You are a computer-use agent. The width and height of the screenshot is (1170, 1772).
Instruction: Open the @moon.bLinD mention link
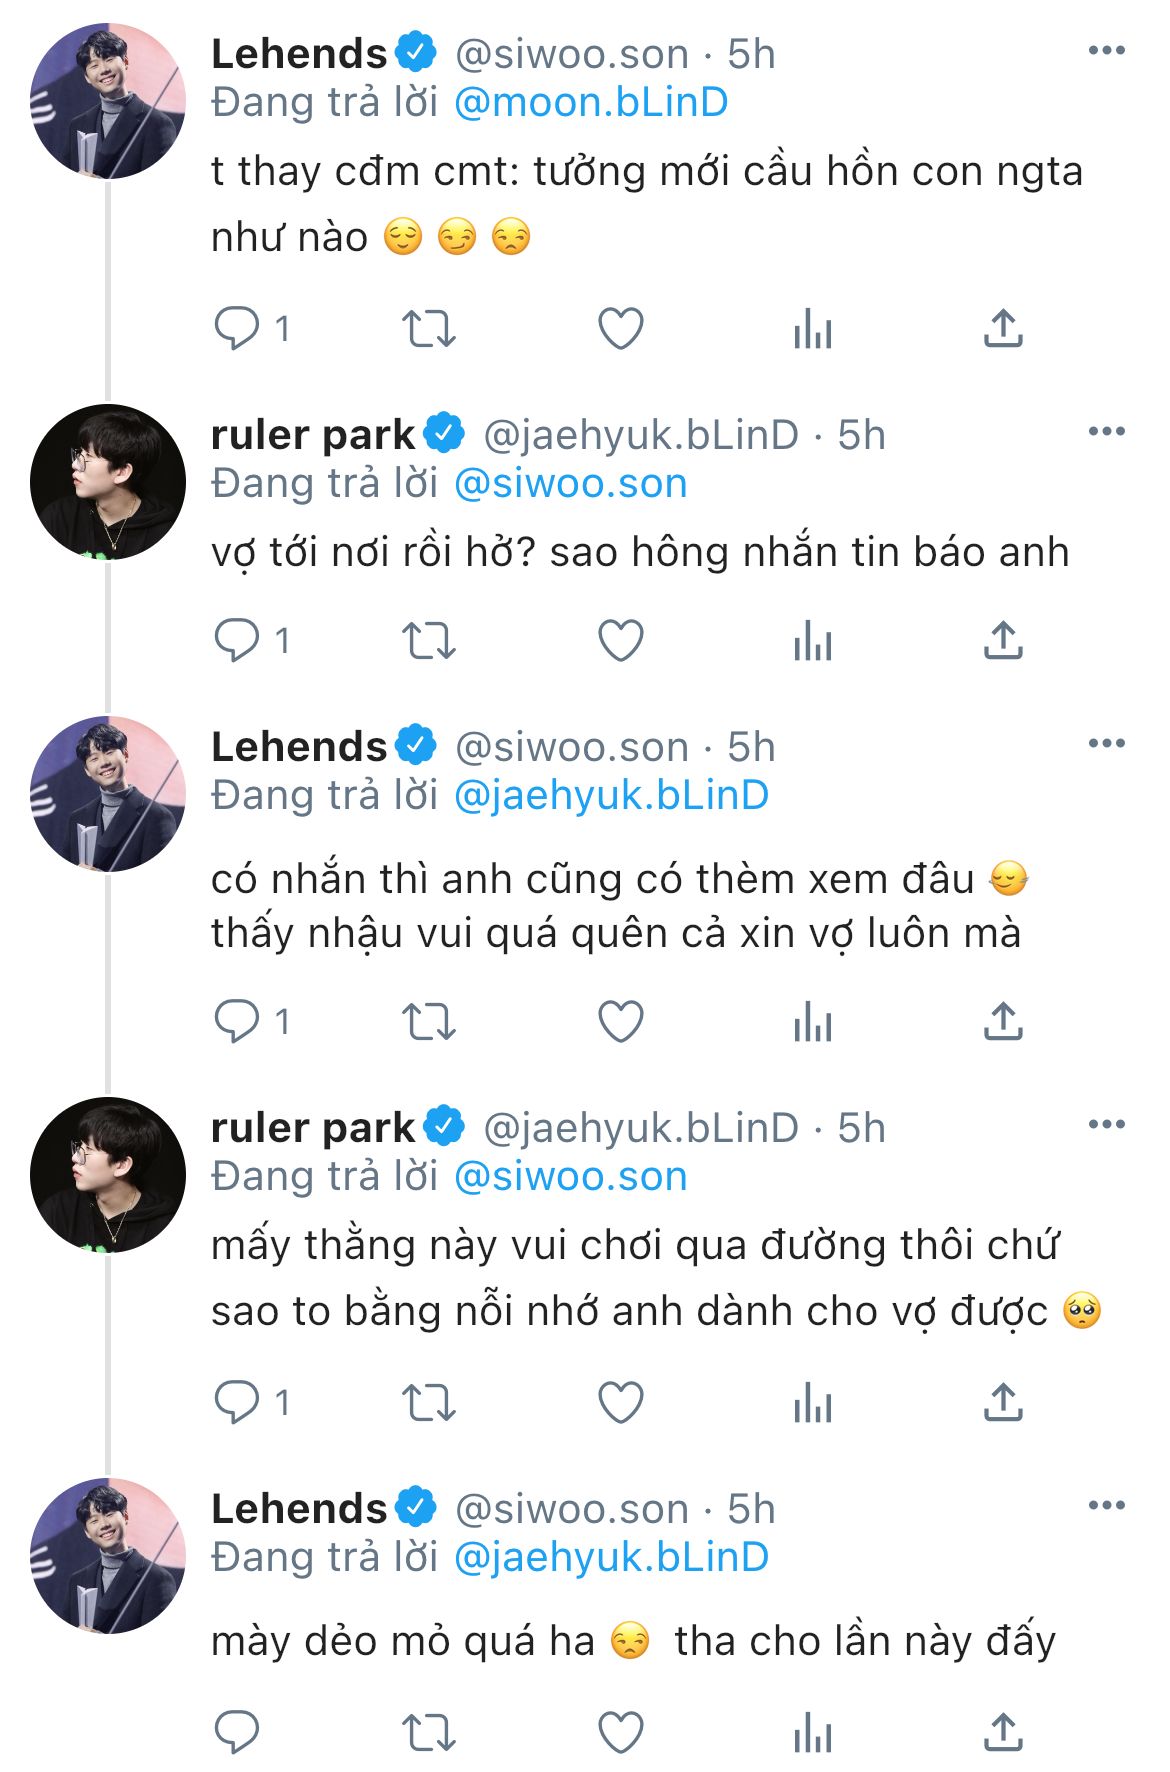[x=591, y=103]
